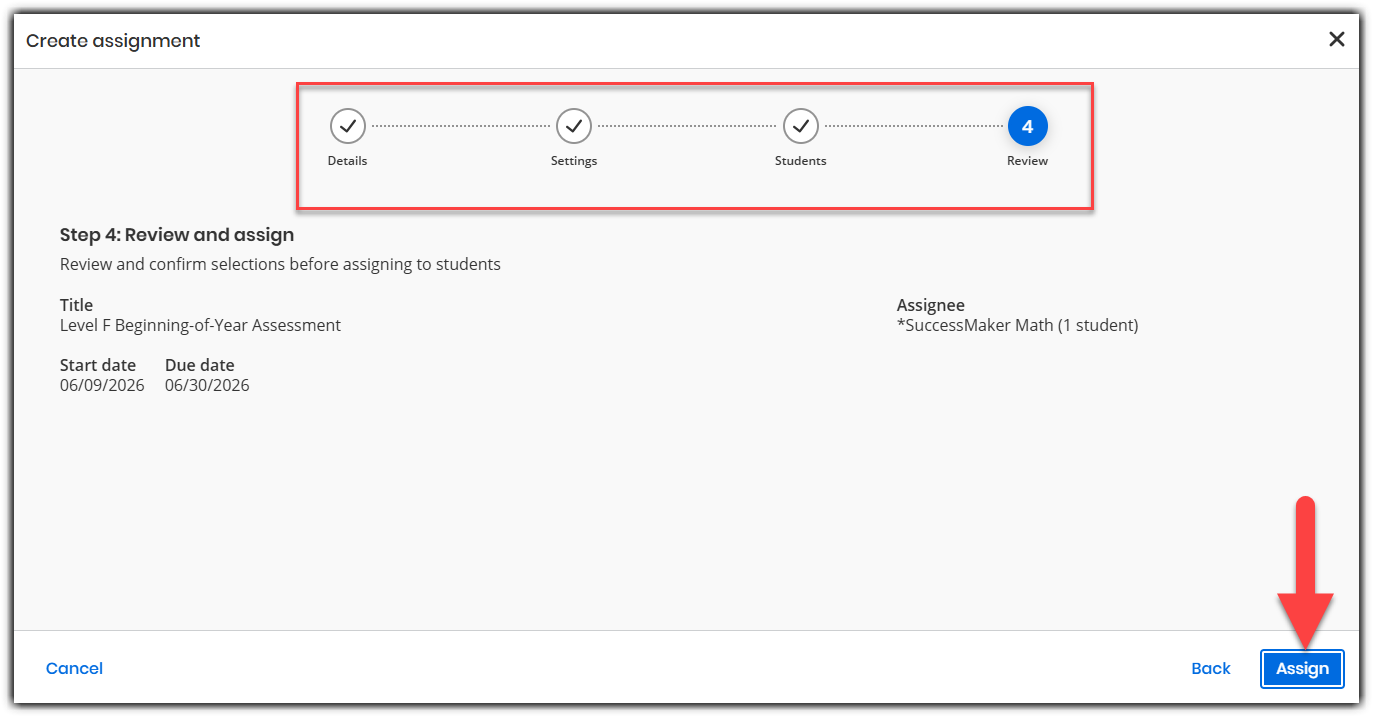Select the Settings step checkmark circle
This screenshot has width=1375, height=719.
pos(574,126)
